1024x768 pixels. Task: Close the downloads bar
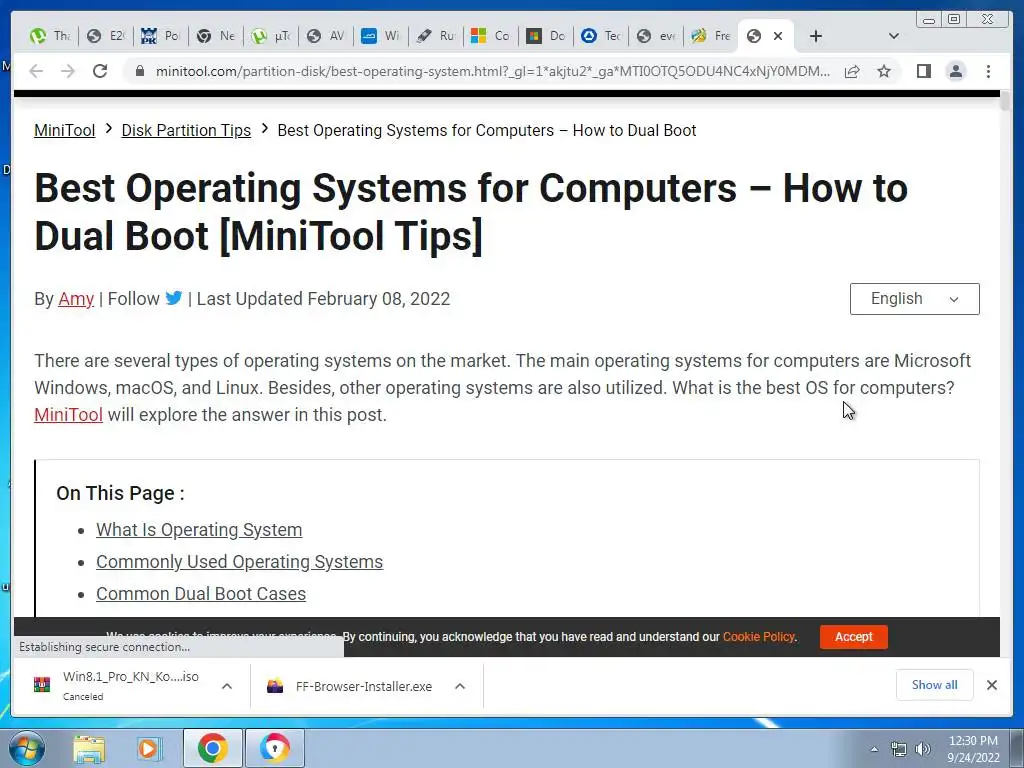[991, 685]
